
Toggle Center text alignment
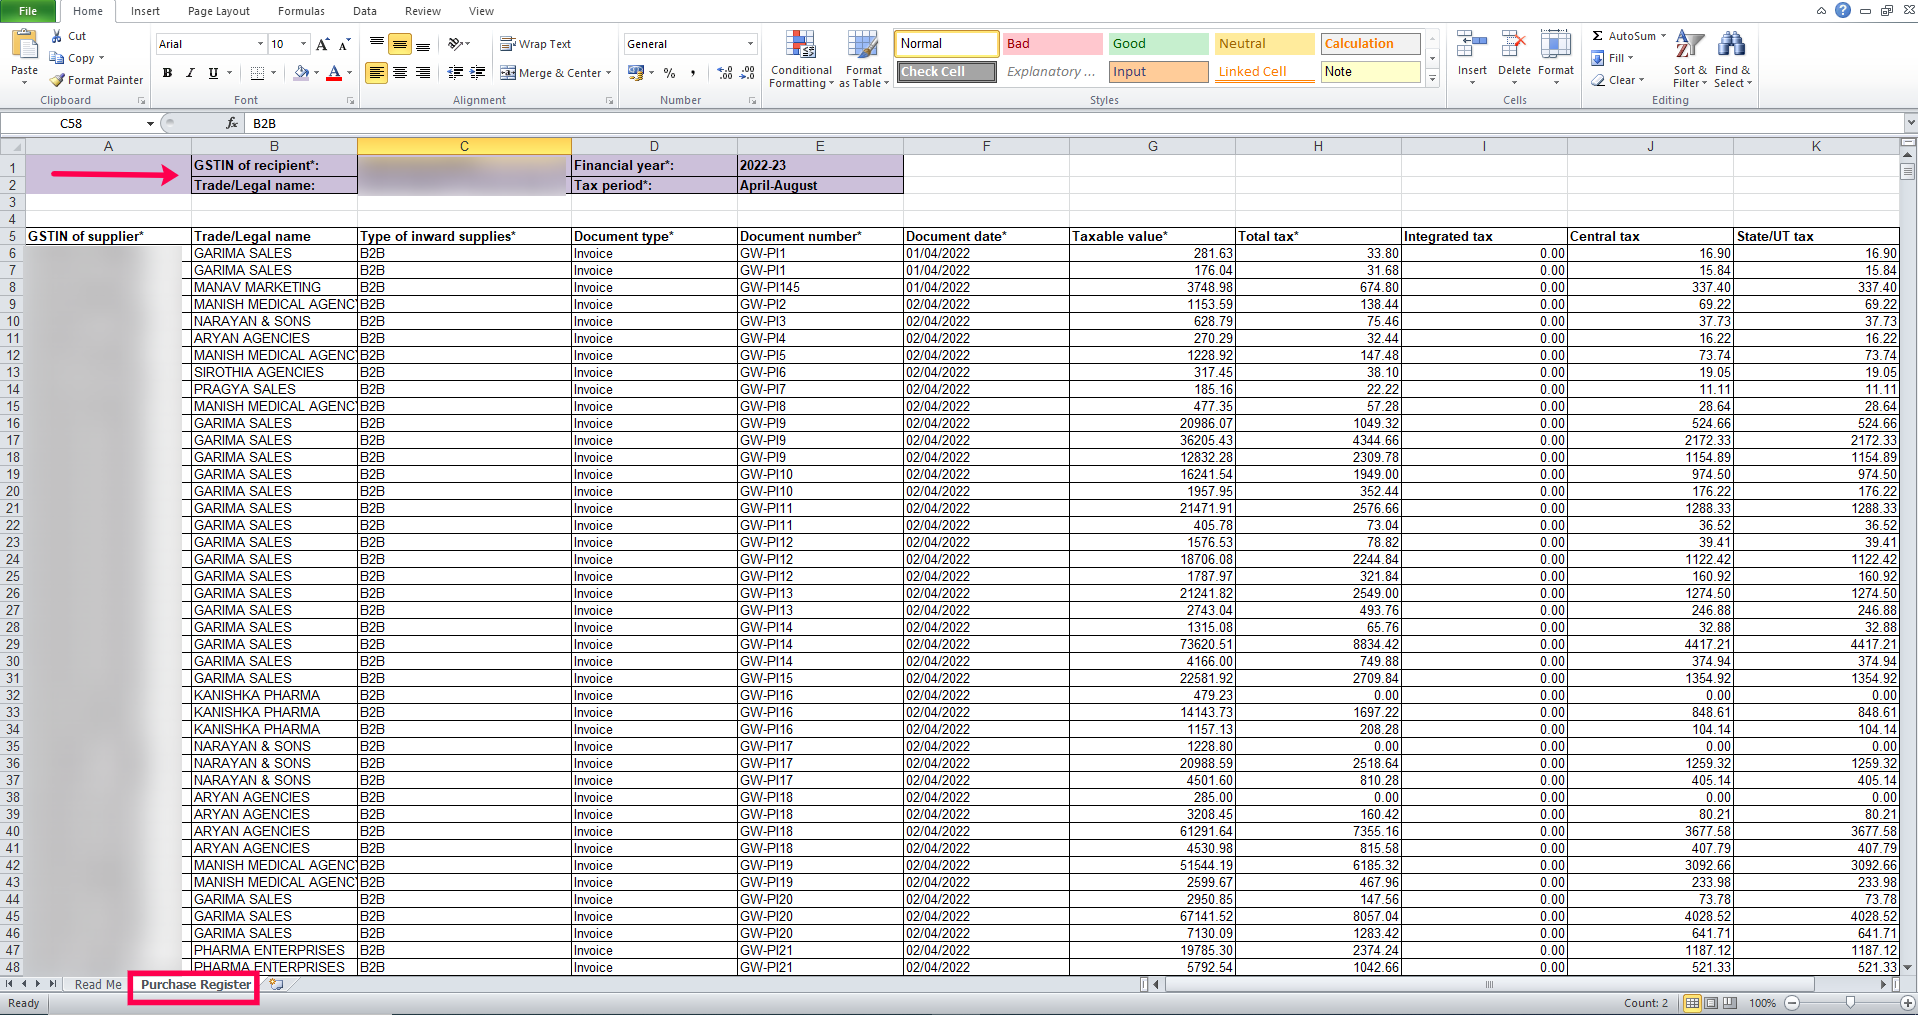(399, 73)
